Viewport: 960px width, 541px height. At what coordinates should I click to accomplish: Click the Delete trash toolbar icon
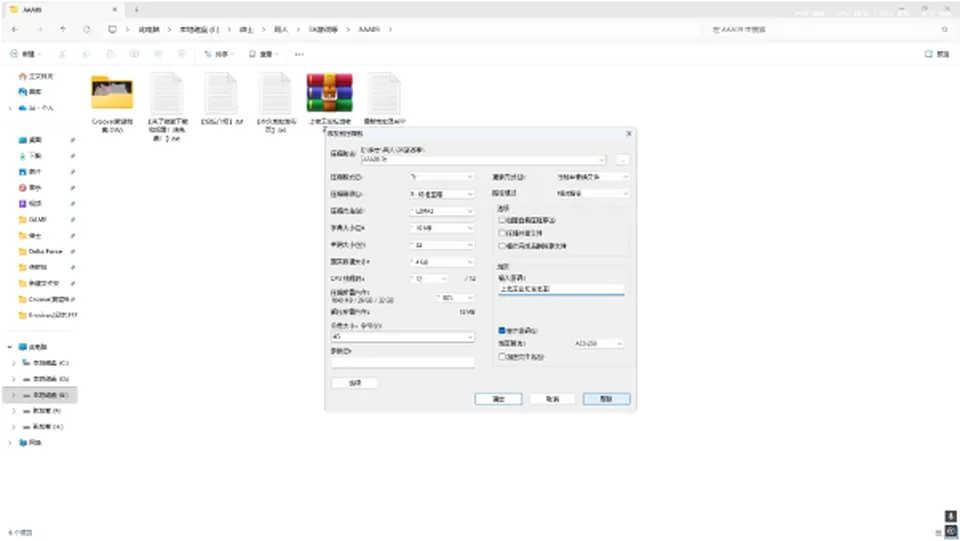tap(182, 54)
